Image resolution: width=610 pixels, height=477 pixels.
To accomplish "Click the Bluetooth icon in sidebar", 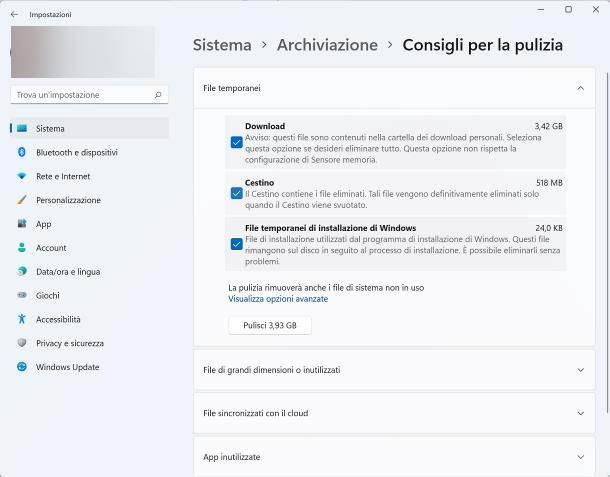I will 22,152.
